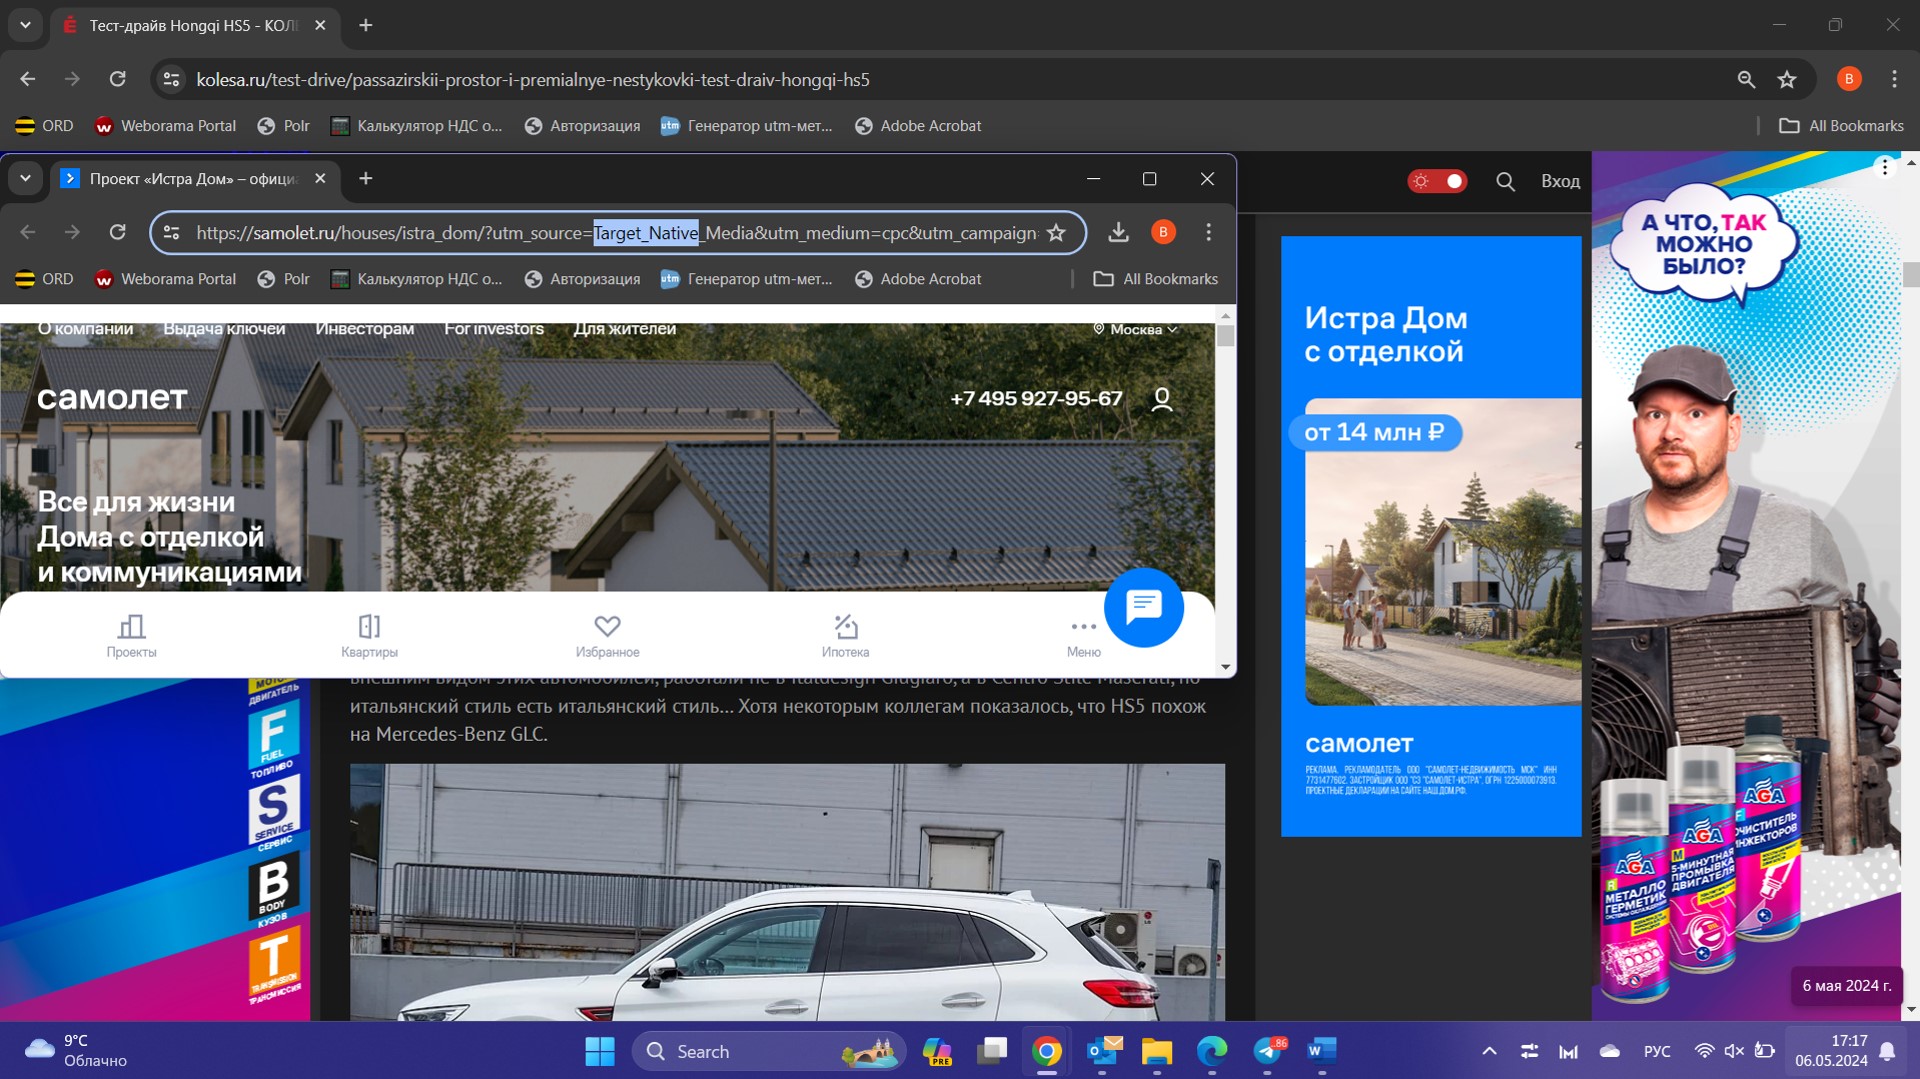Open File Explorer from the taskbar
1920x1079 pixels.
click(1157, 1051)
